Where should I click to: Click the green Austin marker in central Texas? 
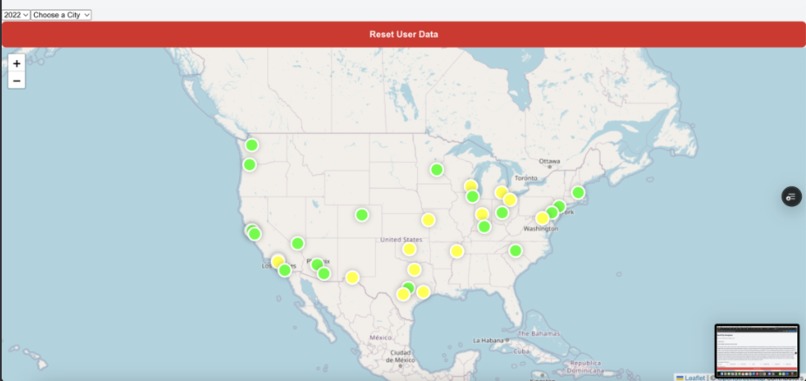pos(409,286)
